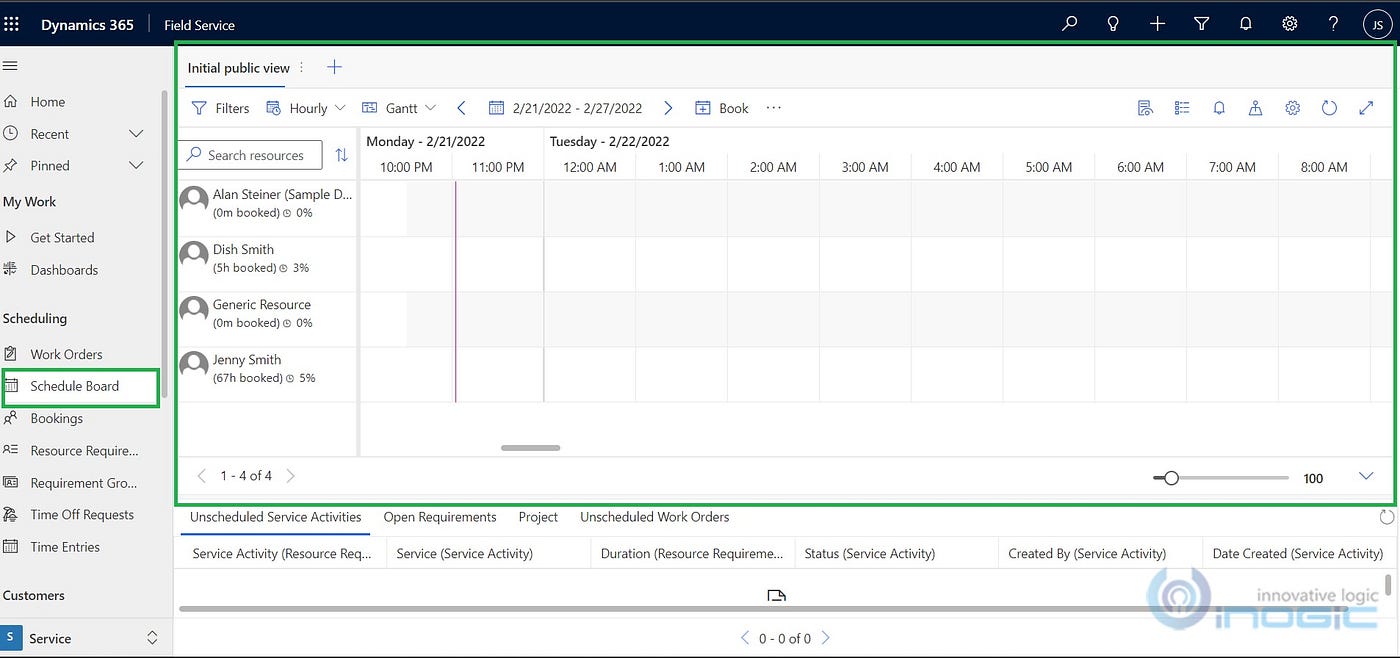Viewport: 1400px width, 658px height.
Task: Open Filters on the schedule board
Action: pyautogui.click(x=220, y=108)
